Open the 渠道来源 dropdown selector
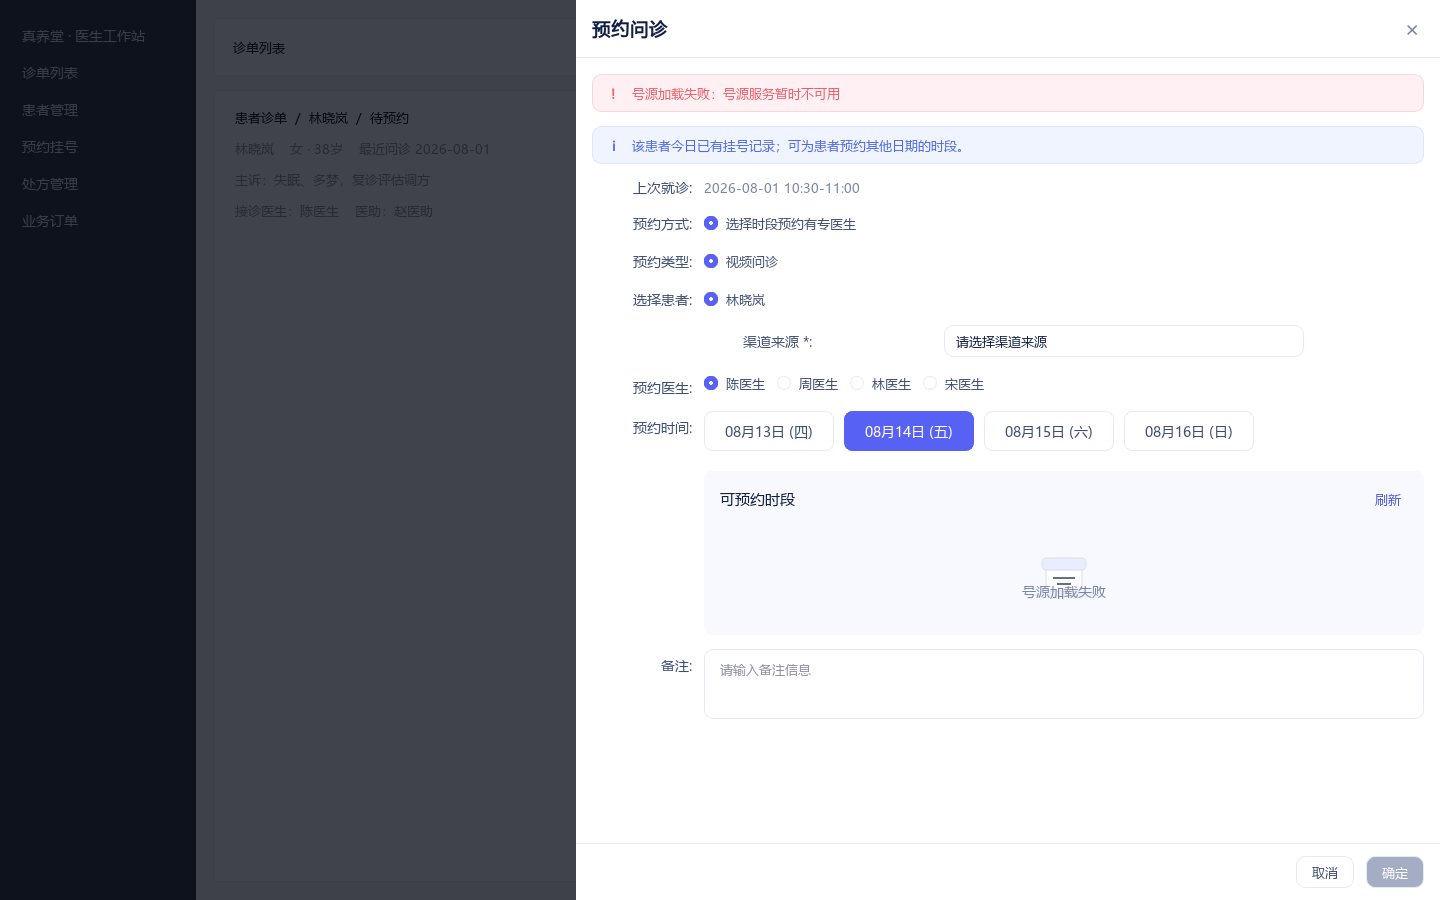Viewport: 1440px width, 900px height. pos(1124,341)
